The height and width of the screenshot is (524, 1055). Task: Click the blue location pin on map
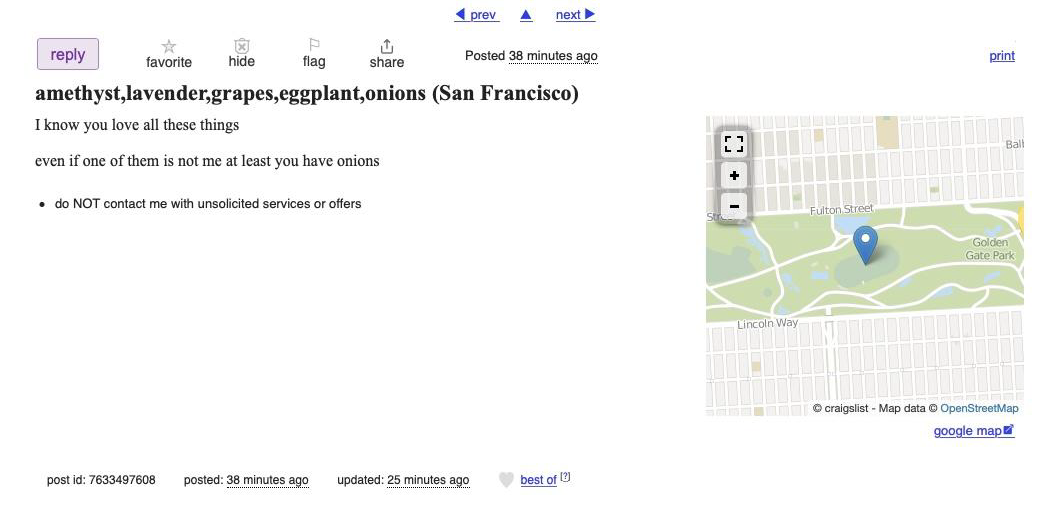pos(865,245)
